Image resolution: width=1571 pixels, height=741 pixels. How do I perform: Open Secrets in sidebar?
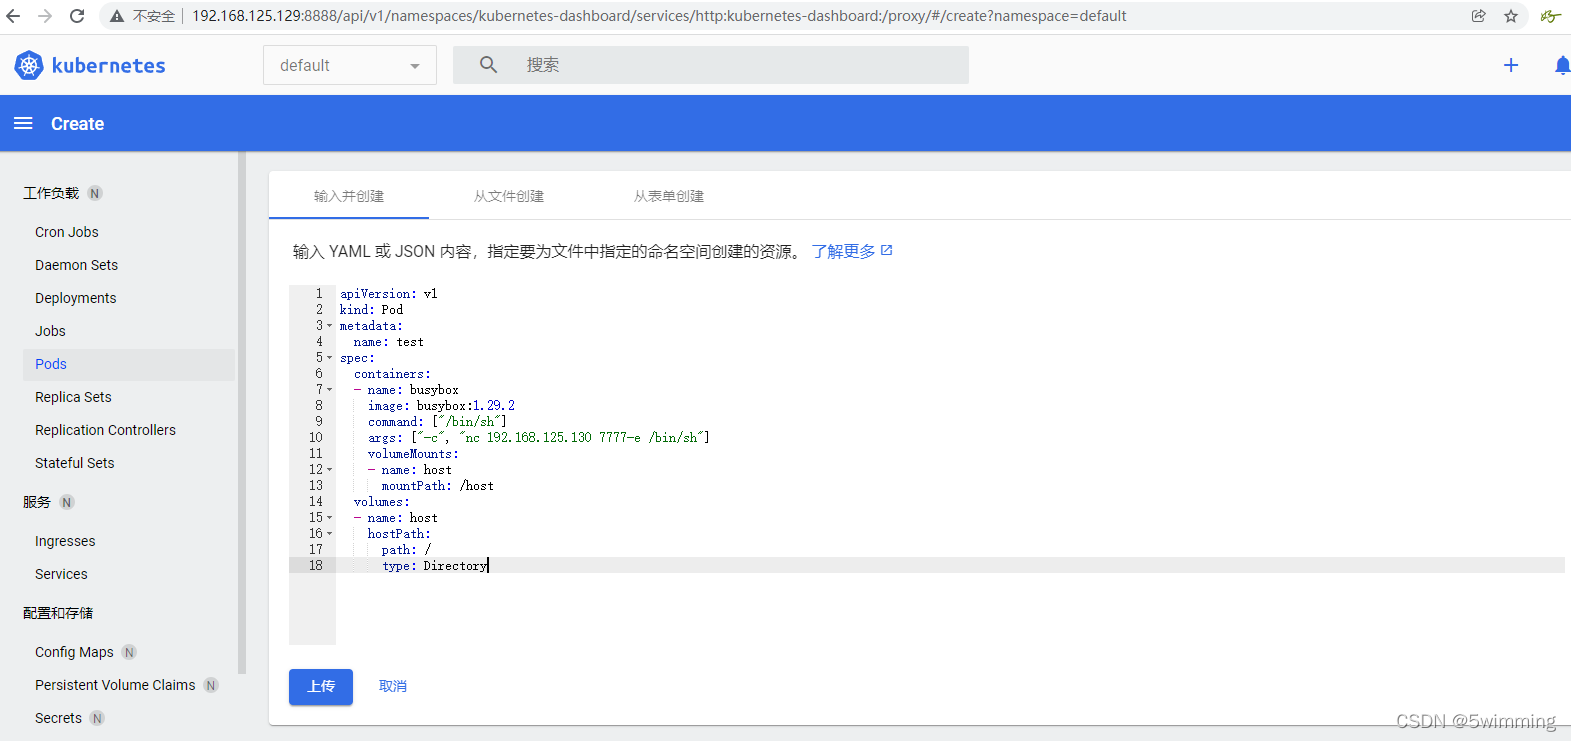click(59, 718)
